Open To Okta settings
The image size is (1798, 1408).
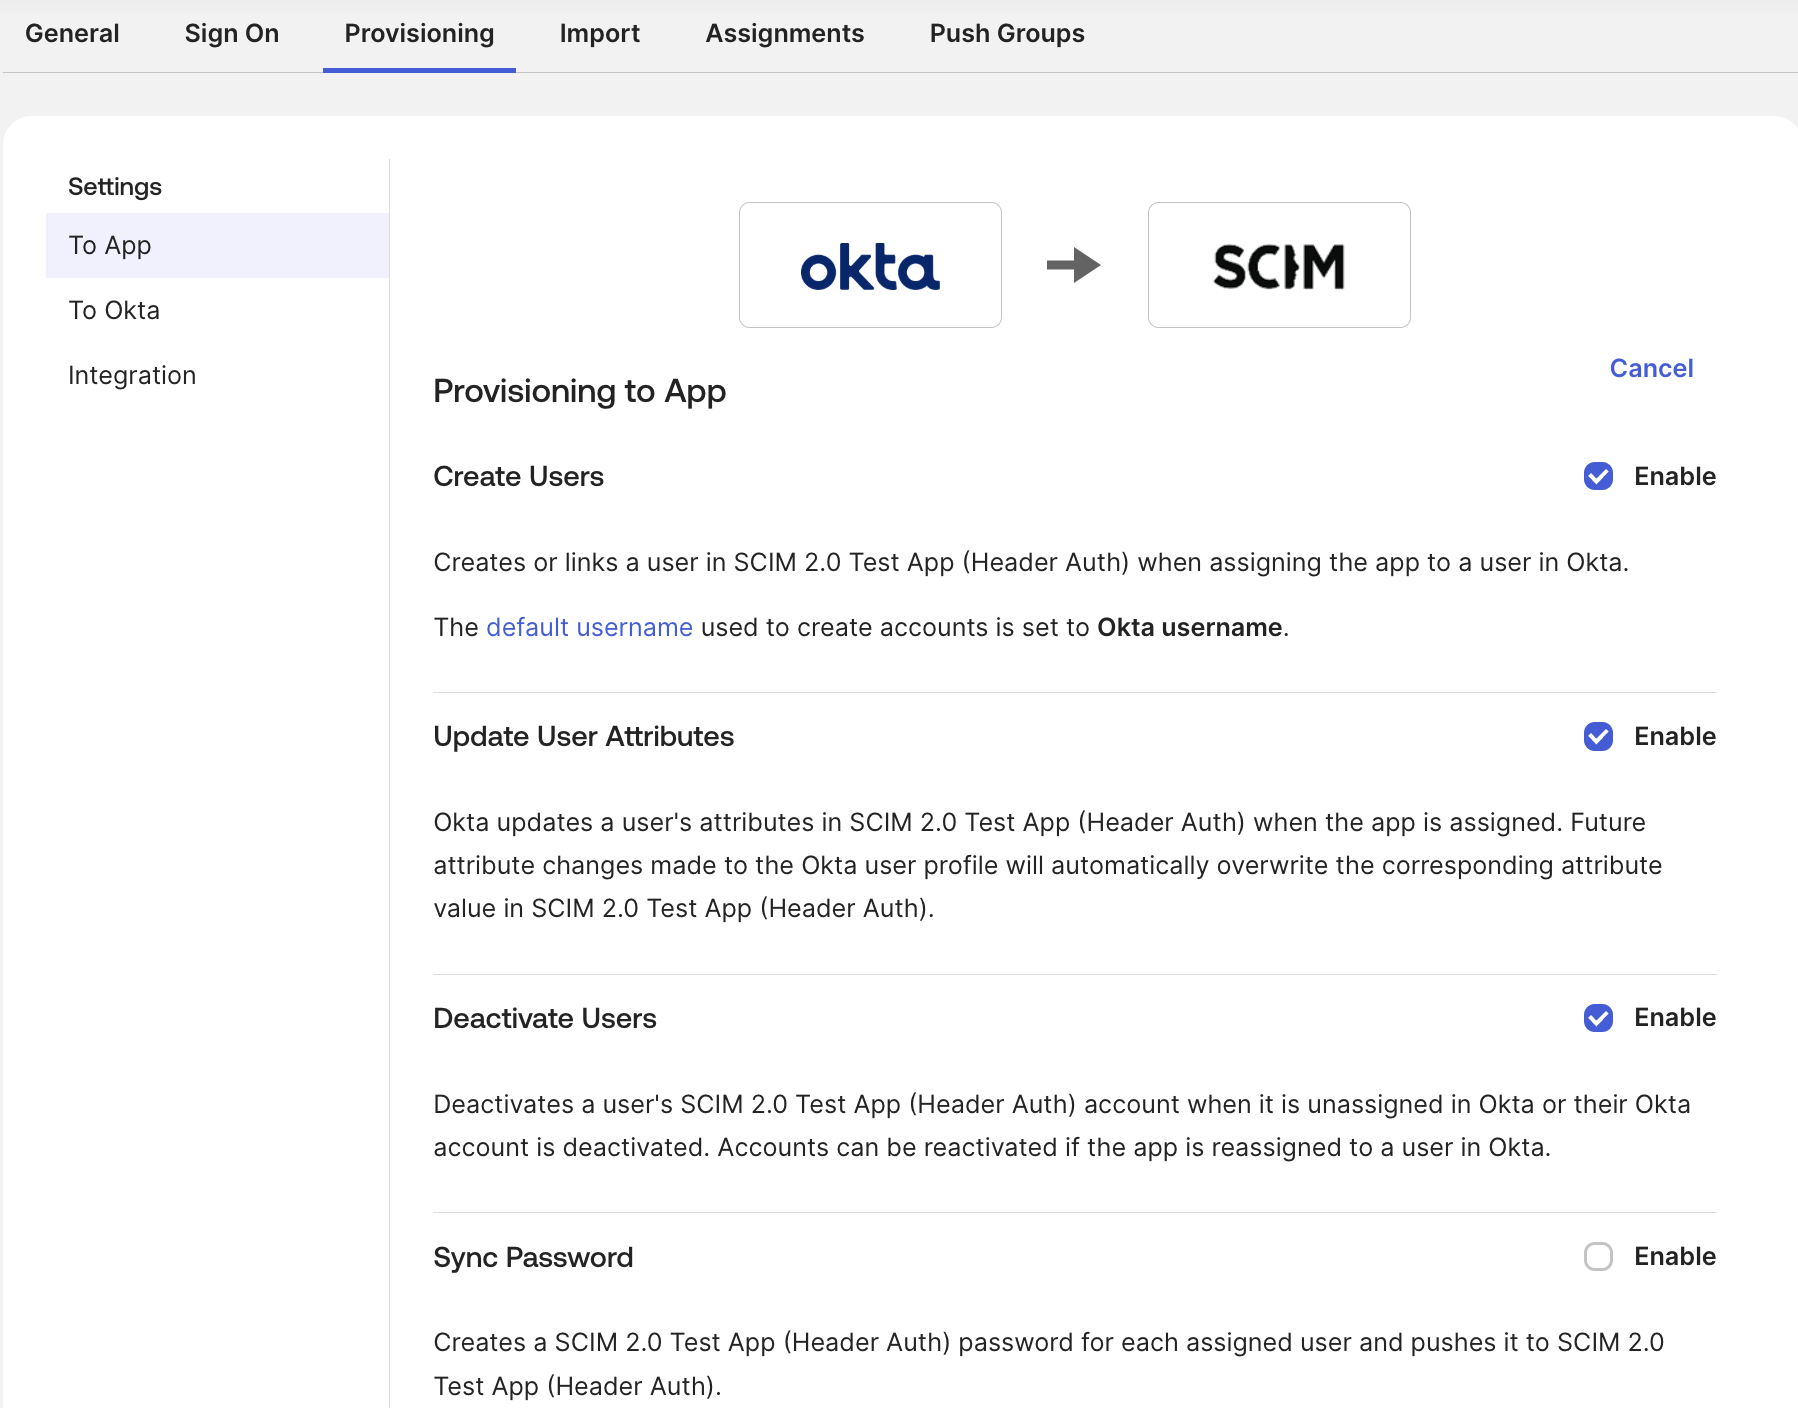tap(113, 310)
